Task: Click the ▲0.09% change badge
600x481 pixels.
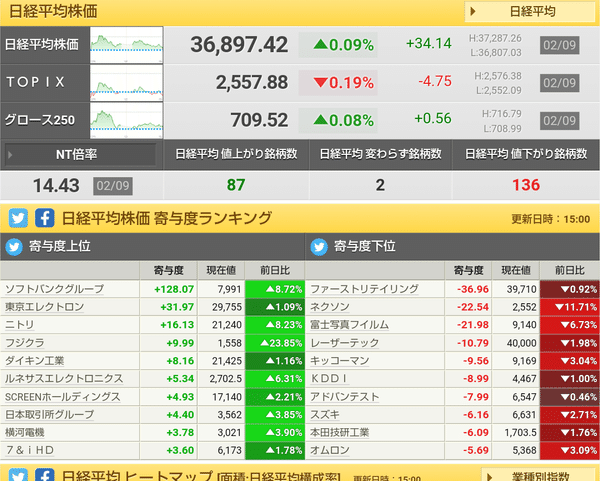Action: tap(338, 45)
